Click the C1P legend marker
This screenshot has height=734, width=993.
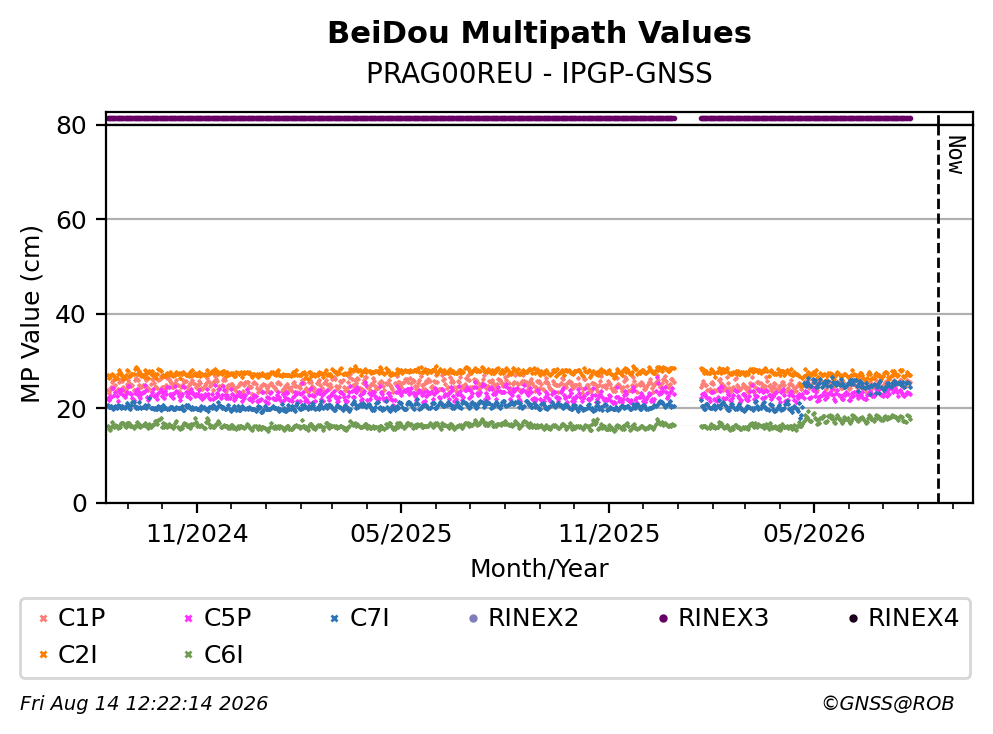click(x=43, y=618)
